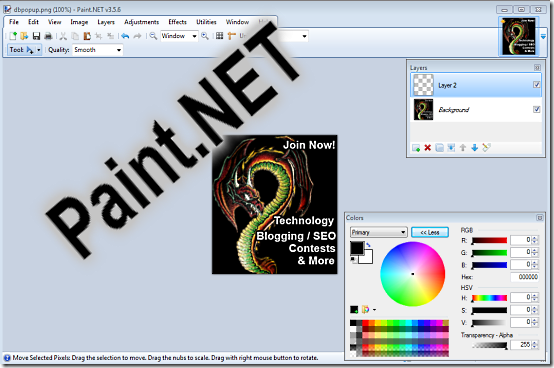Open the Effects menu

pos(177,22)
